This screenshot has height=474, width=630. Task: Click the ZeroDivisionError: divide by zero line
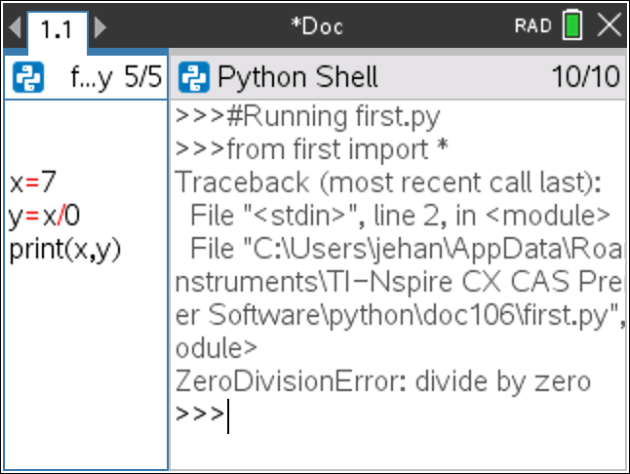(x=383, y=381)
